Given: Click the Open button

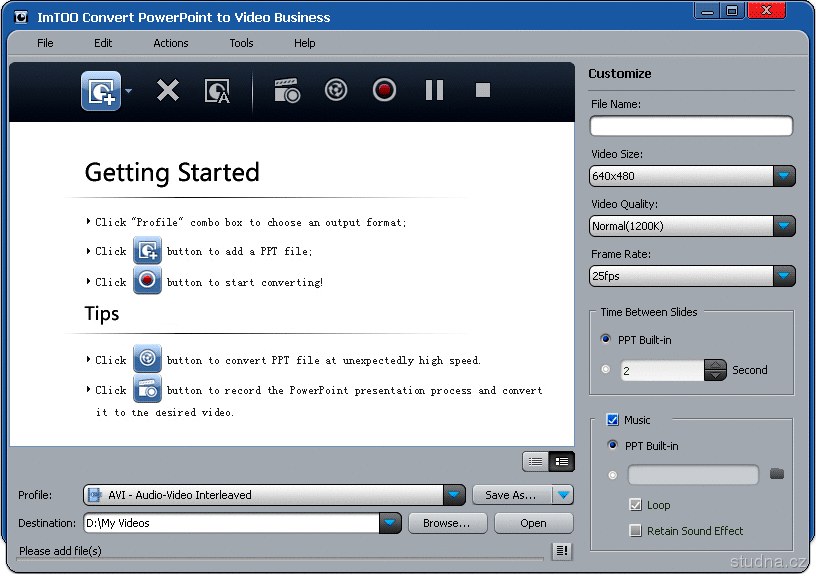Looking at the screenshot, I should tap(533, 523).
